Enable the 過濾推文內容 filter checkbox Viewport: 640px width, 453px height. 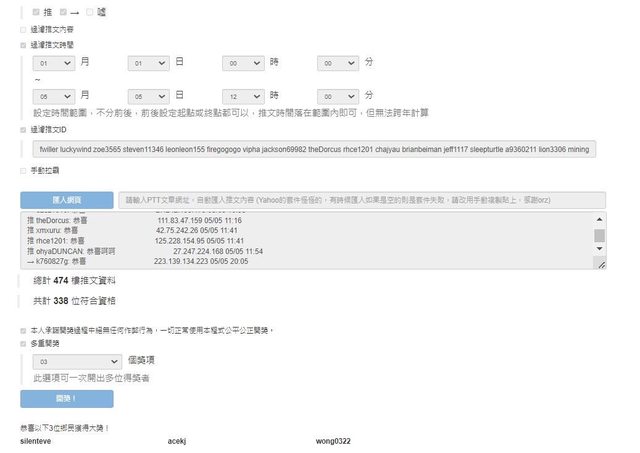[x=25, y=30]
